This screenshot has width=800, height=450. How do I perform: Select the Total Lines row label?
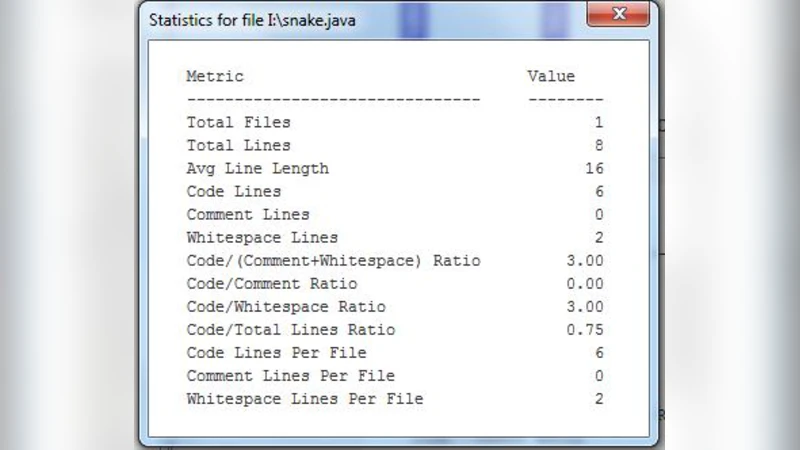(x=239, y=145)
